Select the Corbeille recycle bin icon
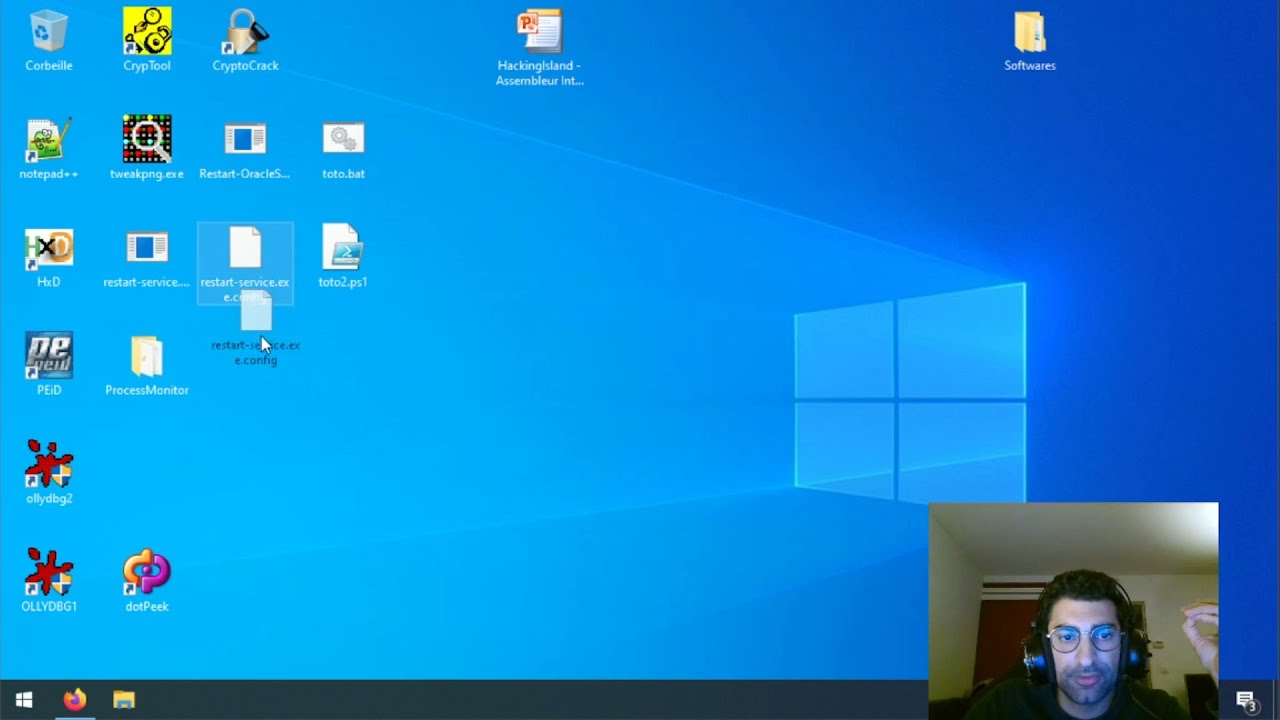The height and width of the screenshot is (720, 1280). [x=48, y=41]
